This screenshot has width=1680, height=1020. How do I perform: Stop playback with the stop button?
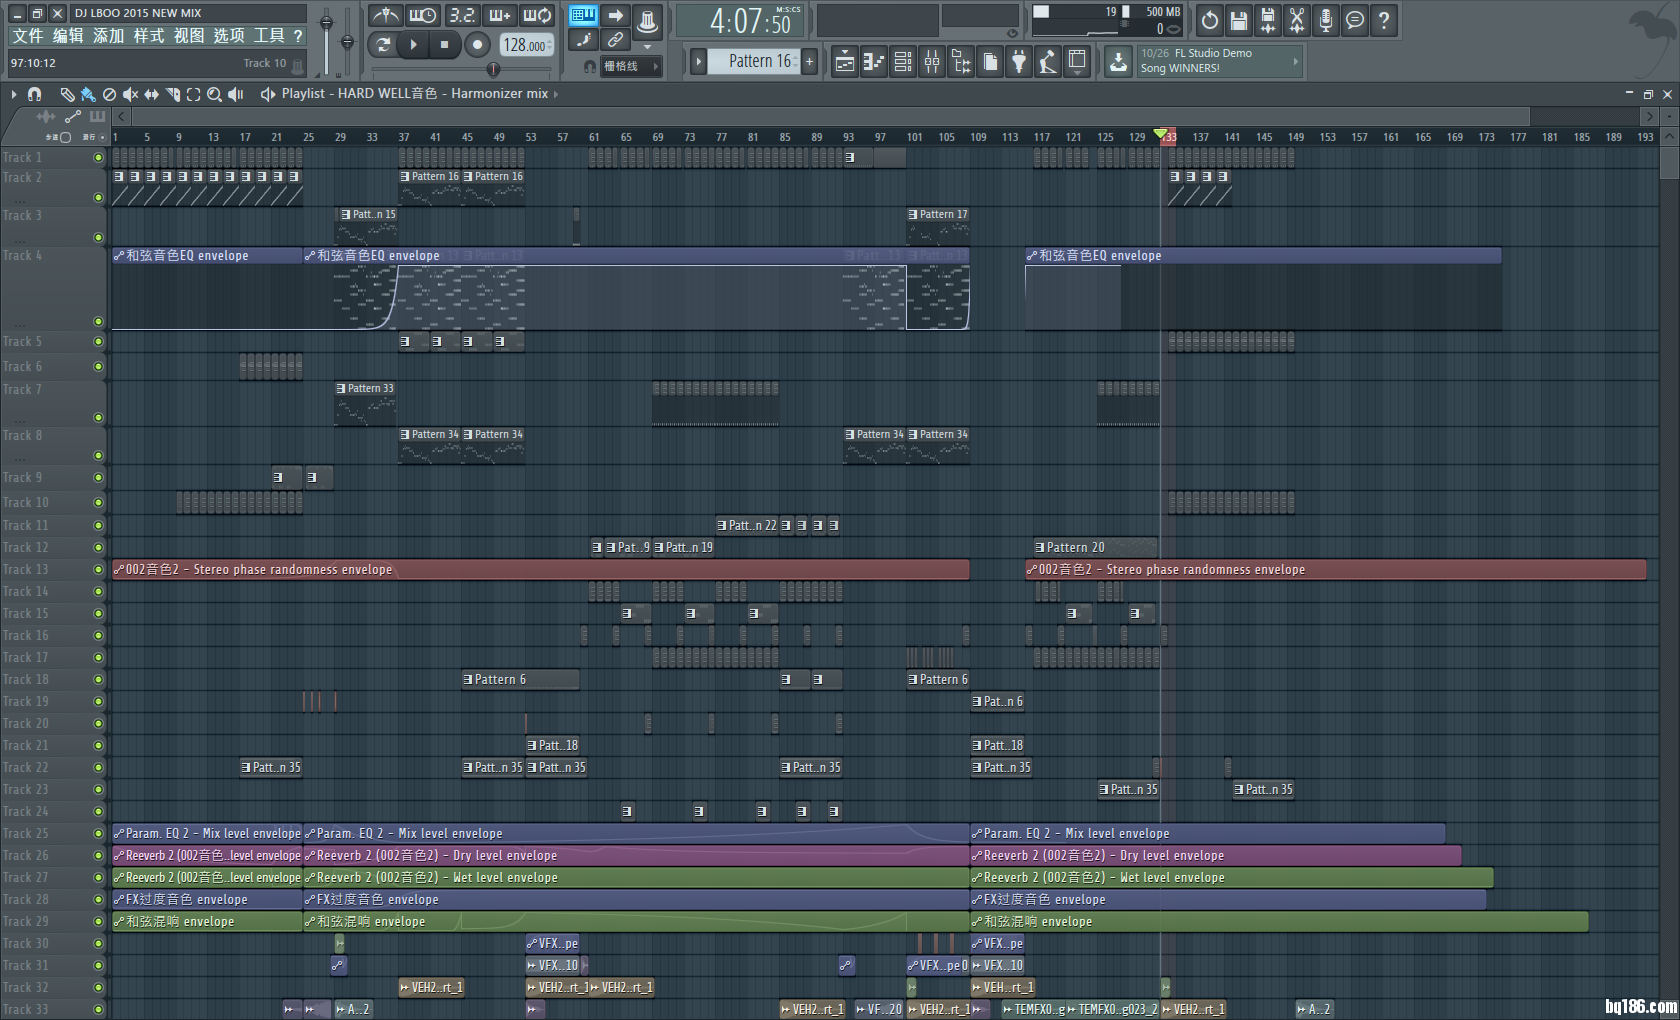pos(444,44)
